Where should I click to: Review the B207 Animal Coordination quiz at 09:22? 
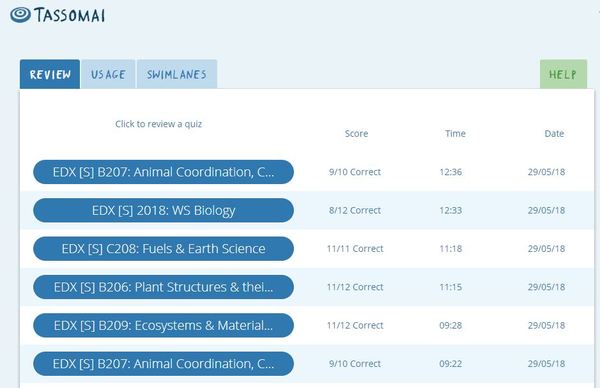coord(163,364)
